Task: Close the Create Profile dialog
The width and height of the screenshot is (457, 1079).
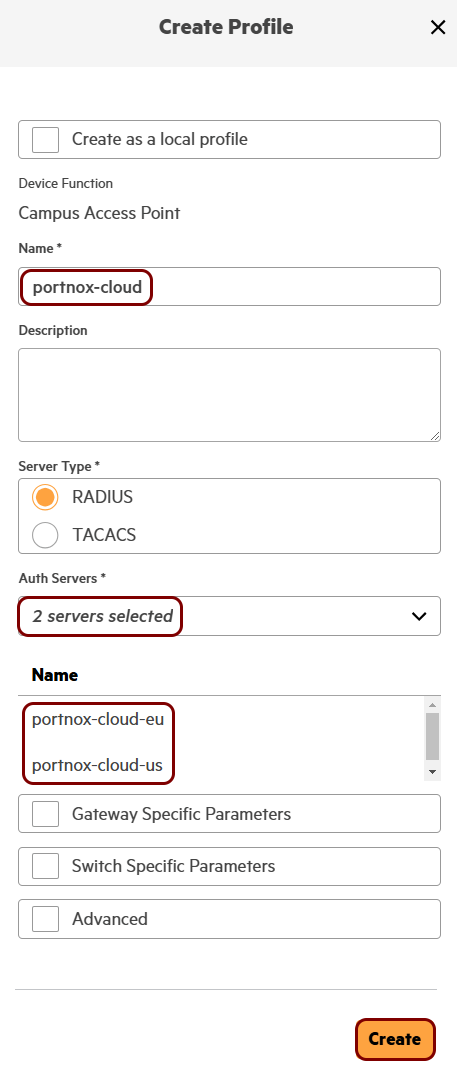Action: click(x=438, y=28)
